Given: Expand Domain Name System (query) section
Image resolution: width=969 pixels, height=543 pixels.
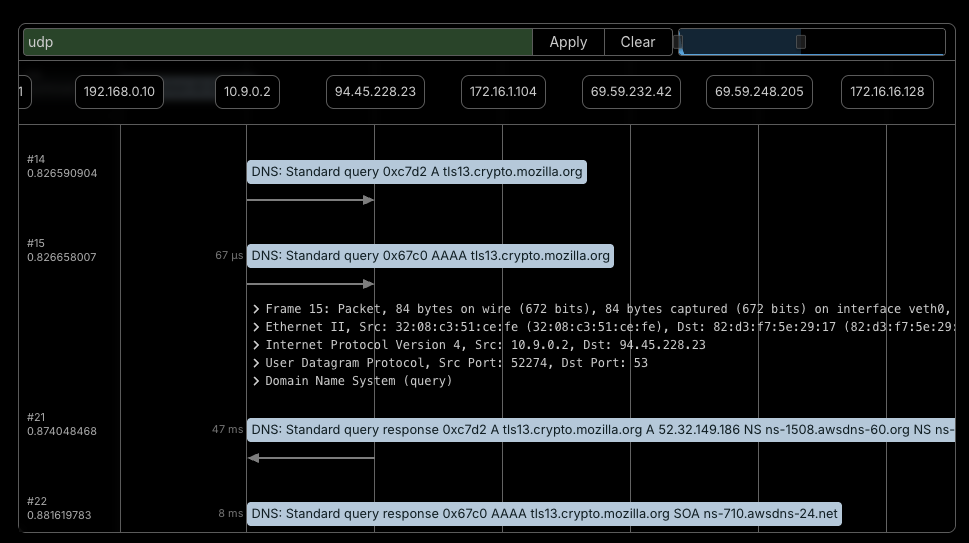Looking at the screenshot, I should (x=257, y=381).
